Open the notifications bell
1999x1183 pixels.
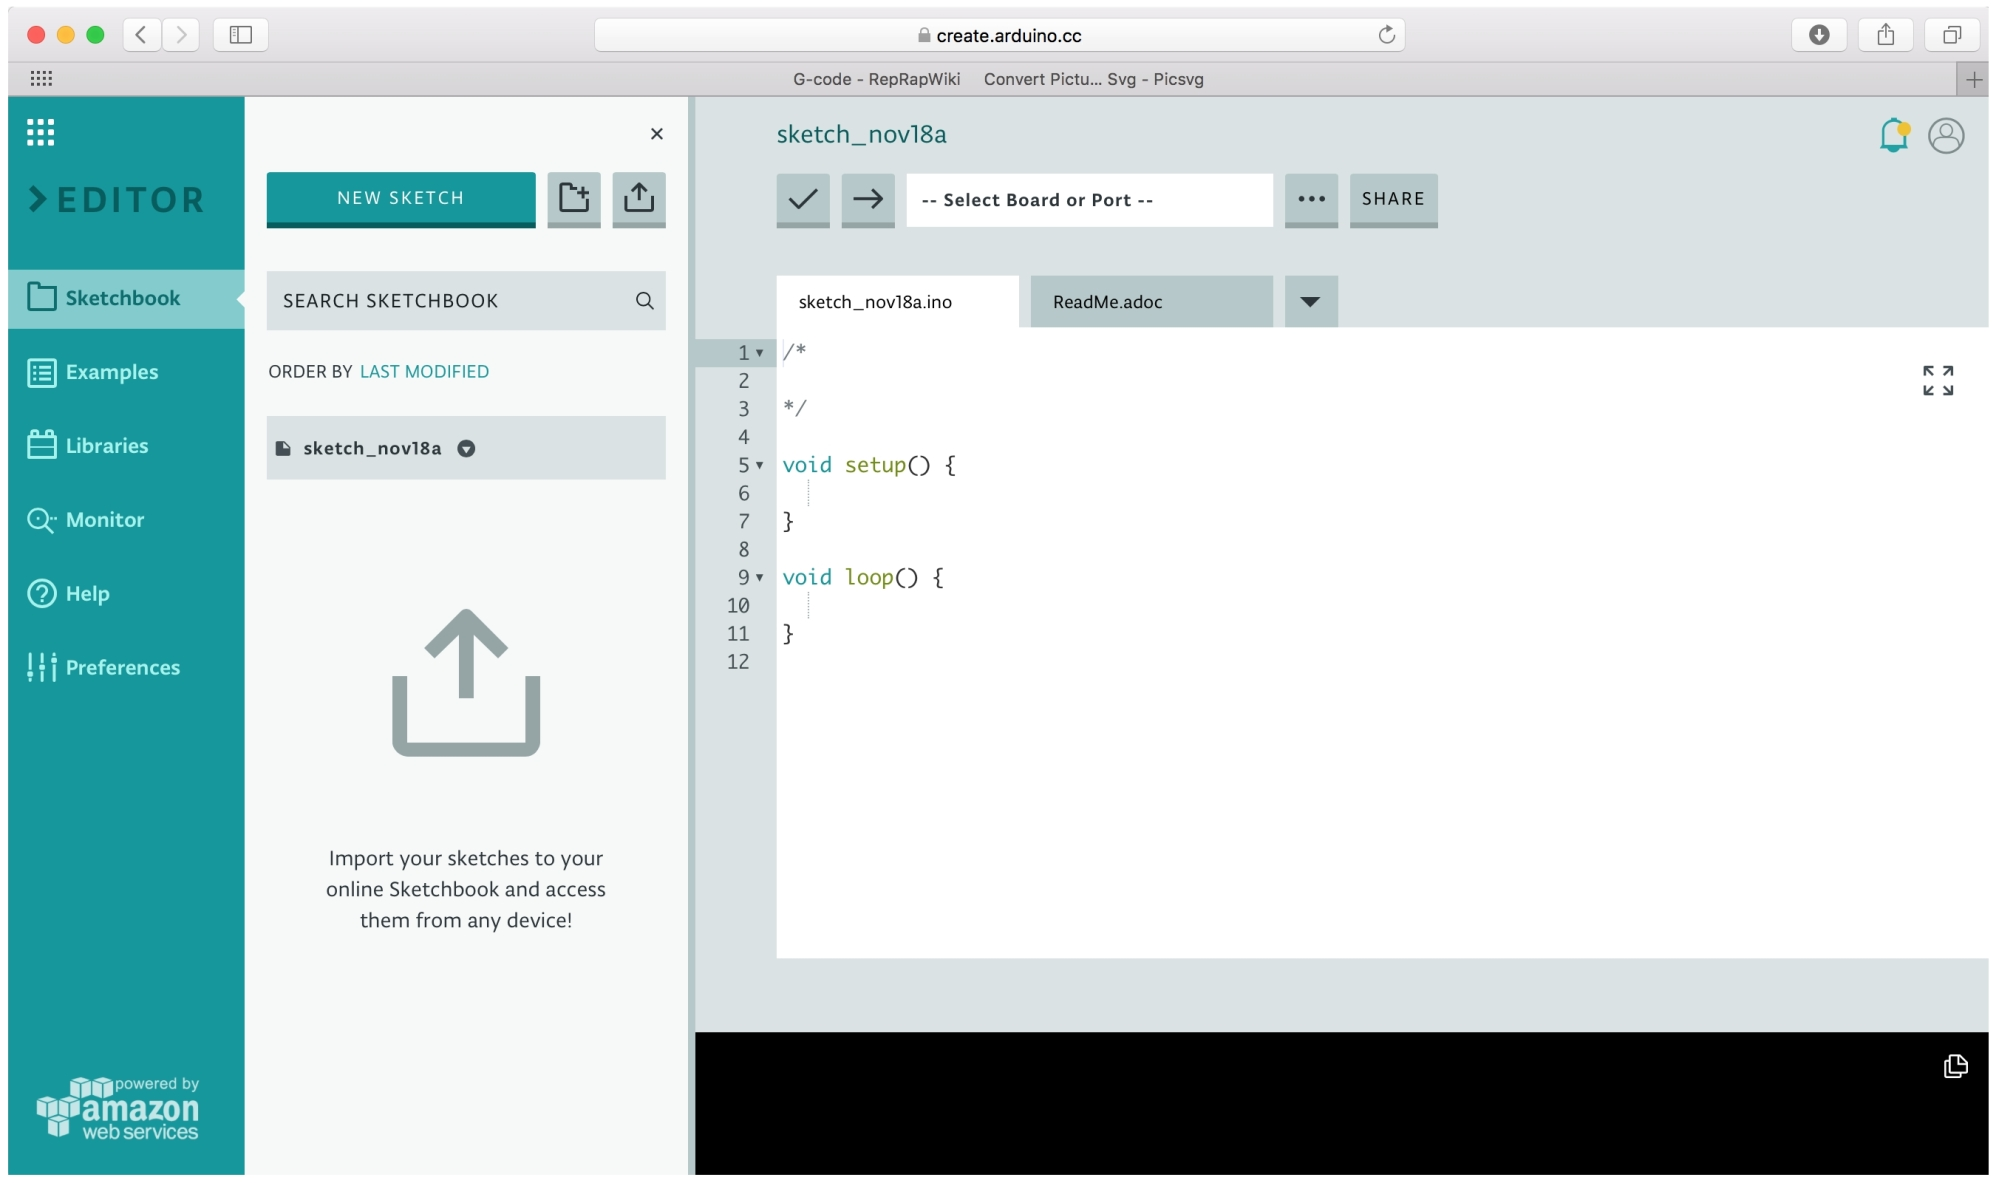1893,135
